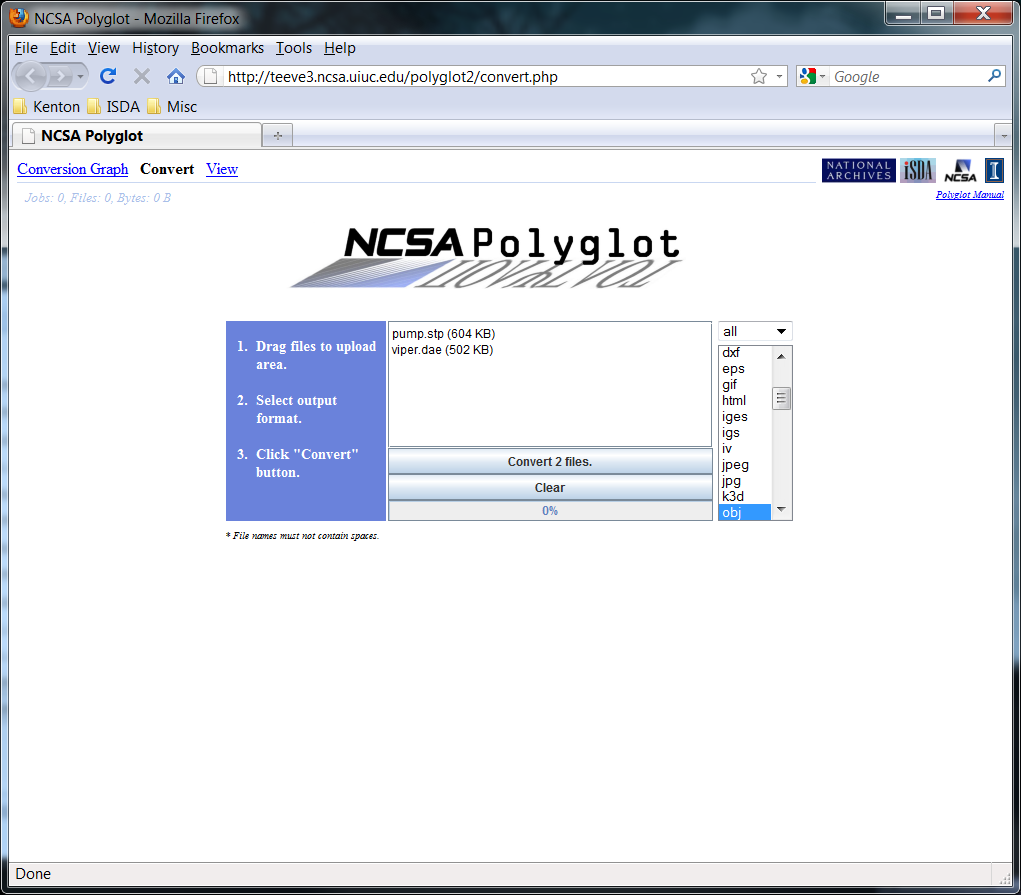This screenshot has height=895, width=1021.
Task: Click the browser Forward arrow button
Action: point(60,77)
